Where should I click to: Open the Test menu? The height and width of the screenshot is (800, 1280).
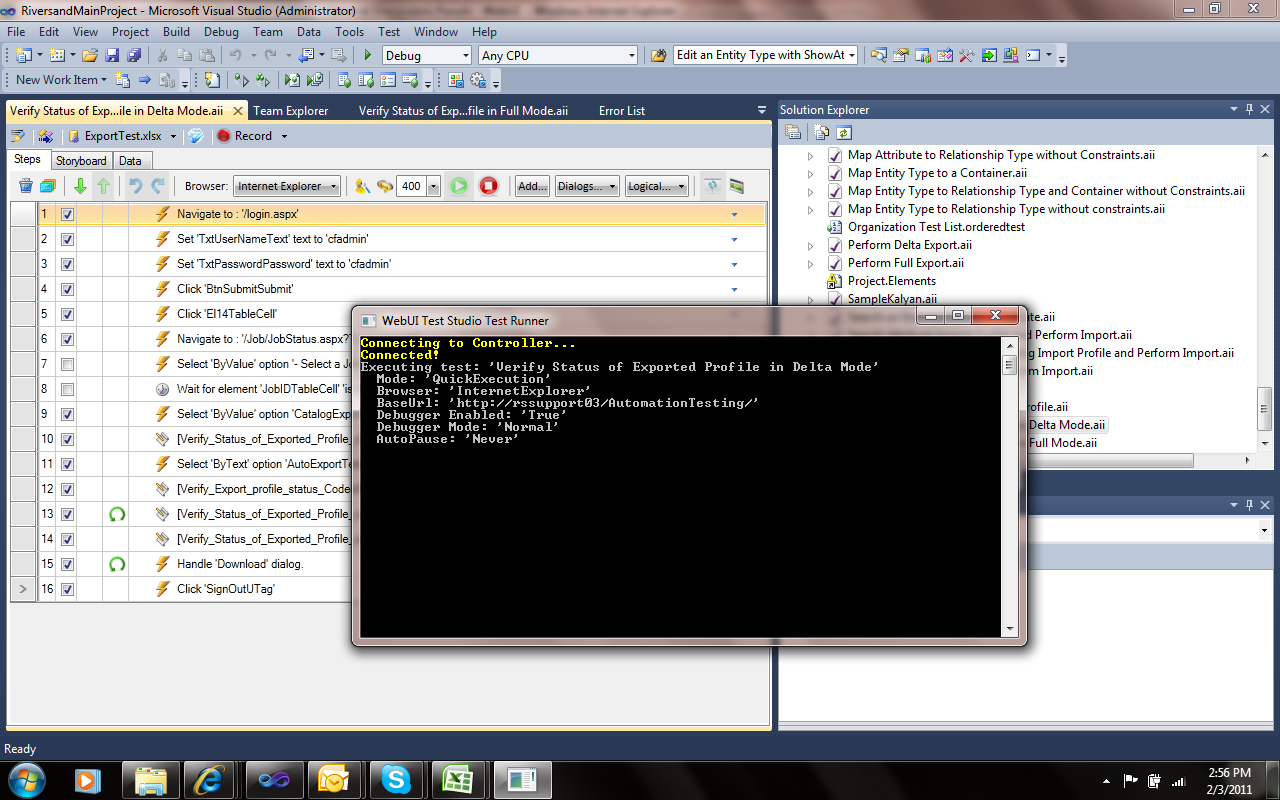(x=389, y=32)
